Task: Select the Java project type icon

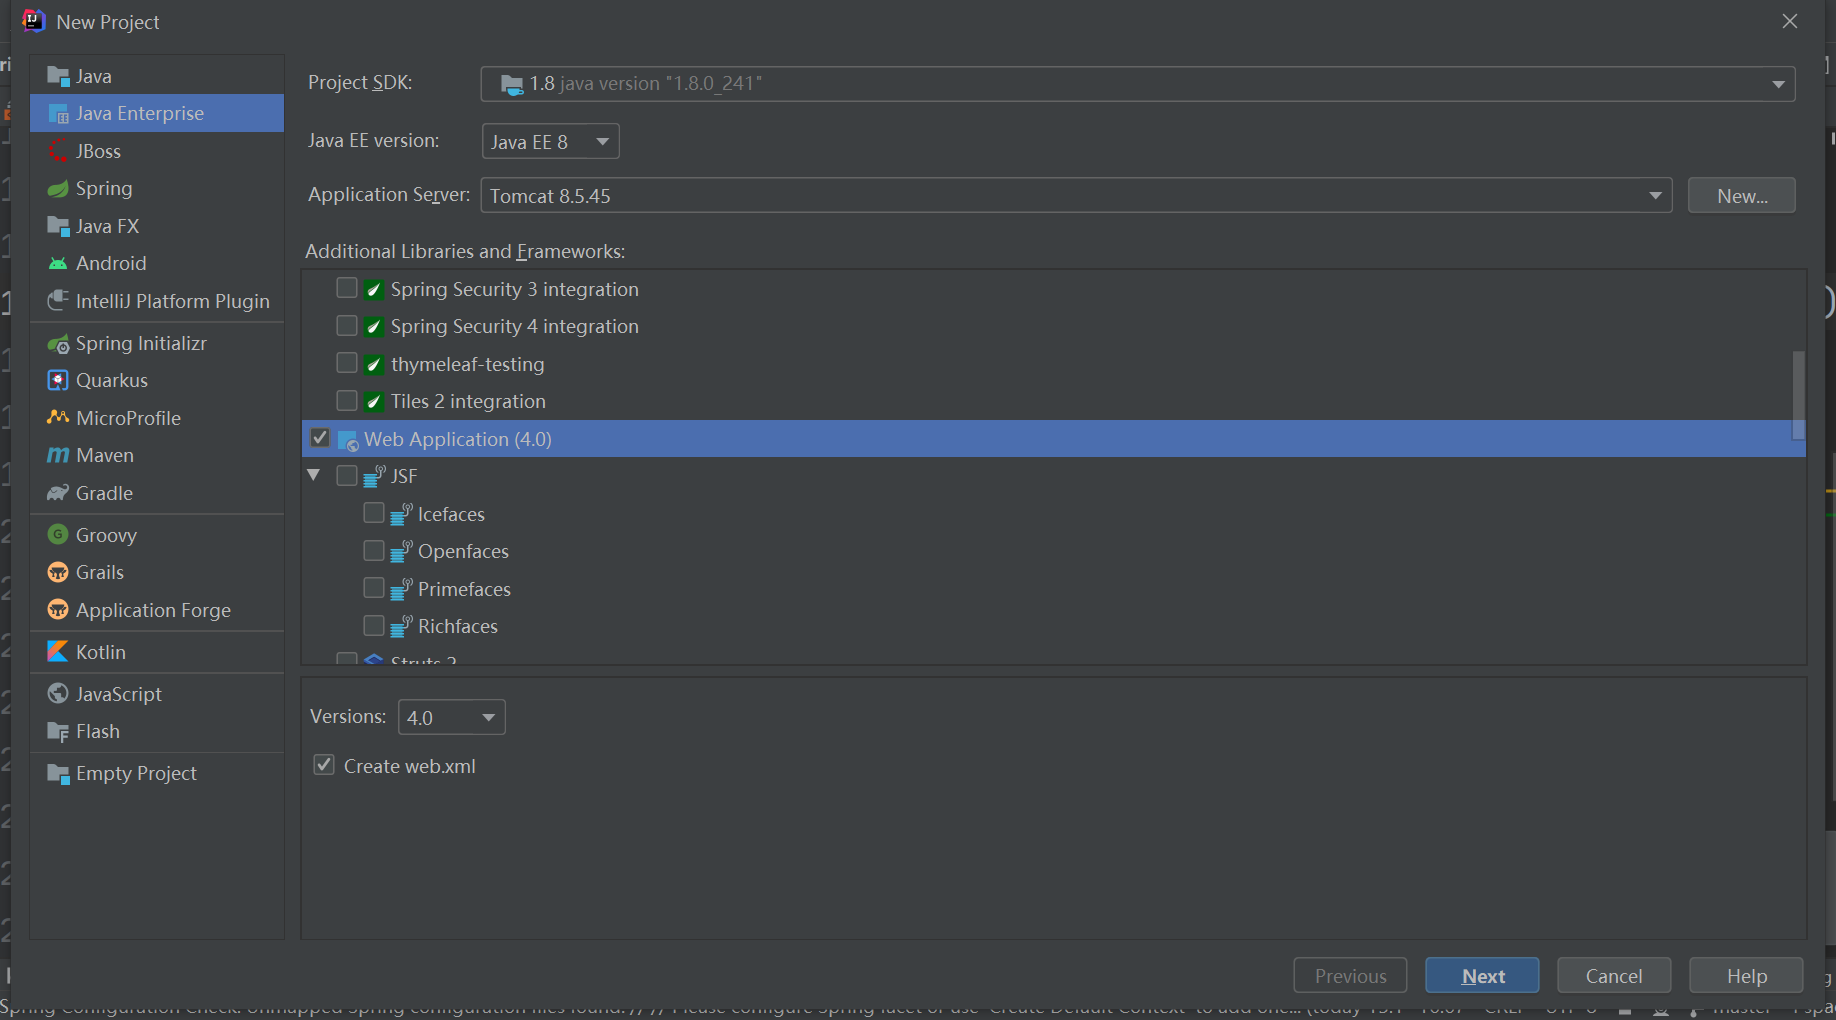Action: [x=58, y=76]
